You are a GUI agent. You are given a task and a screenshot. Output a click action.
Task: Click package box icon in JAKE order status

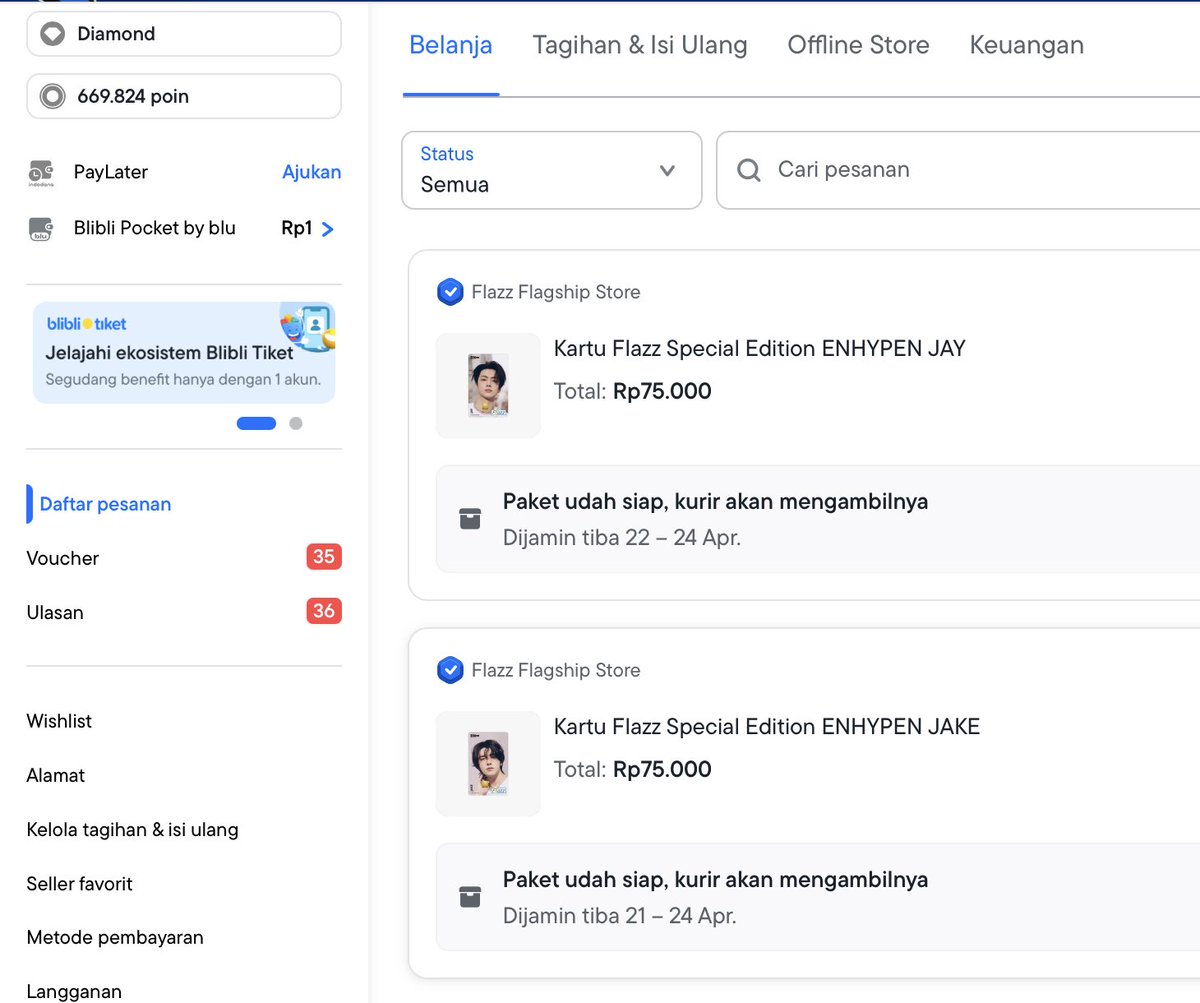(x=470, y=897)
